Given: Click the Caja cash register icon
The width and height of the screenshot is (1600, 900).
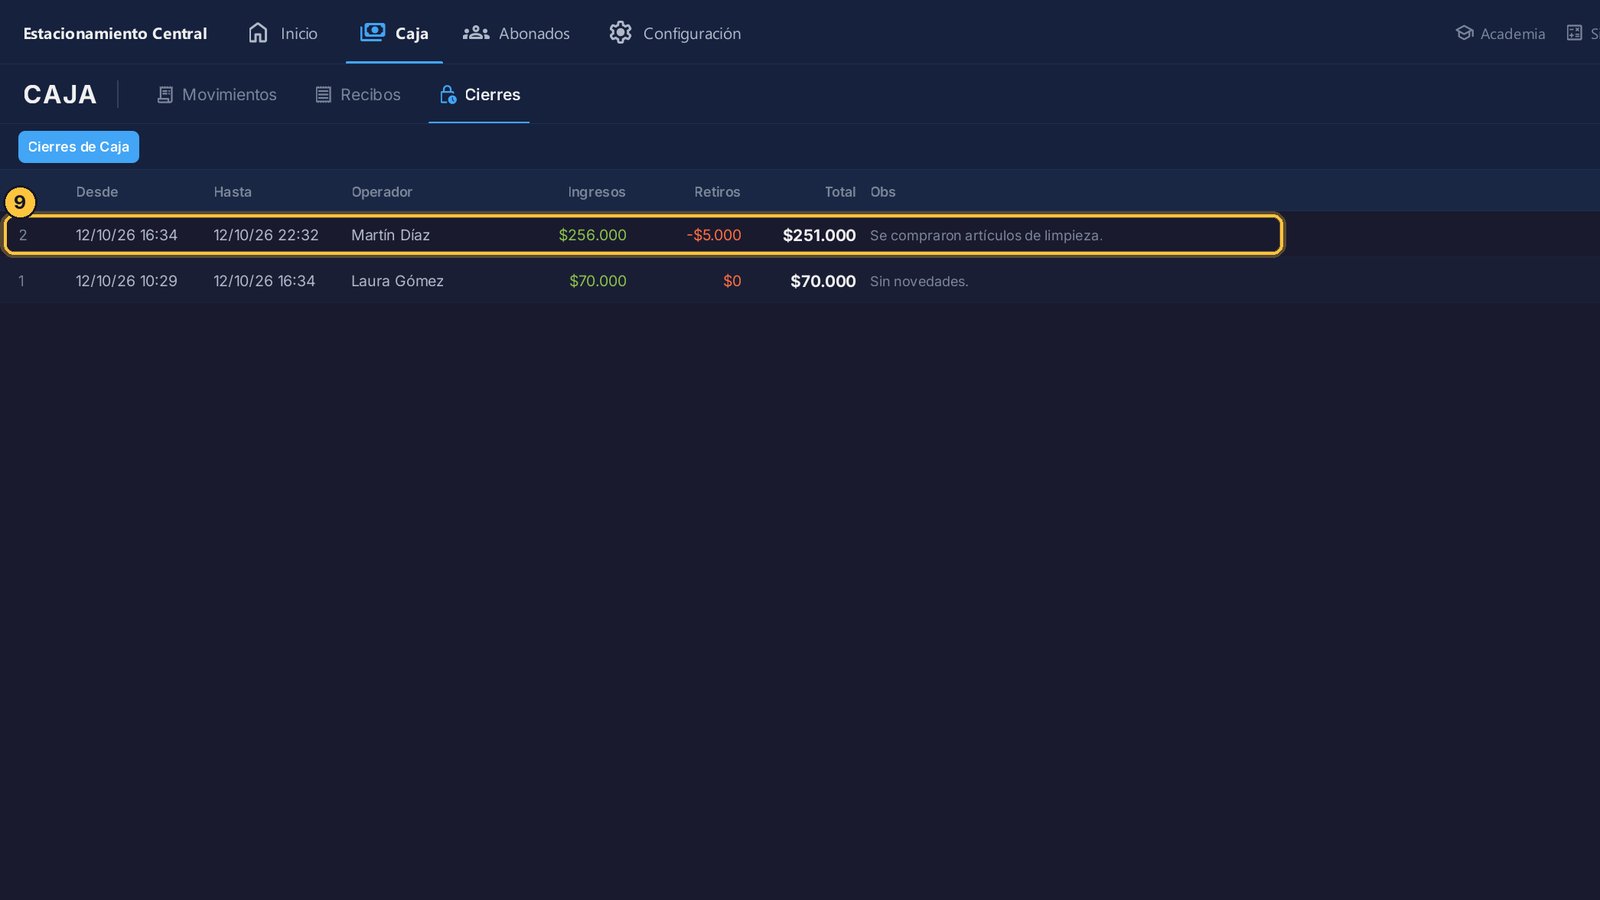Looking at the screenshot, I should point(372,32).
